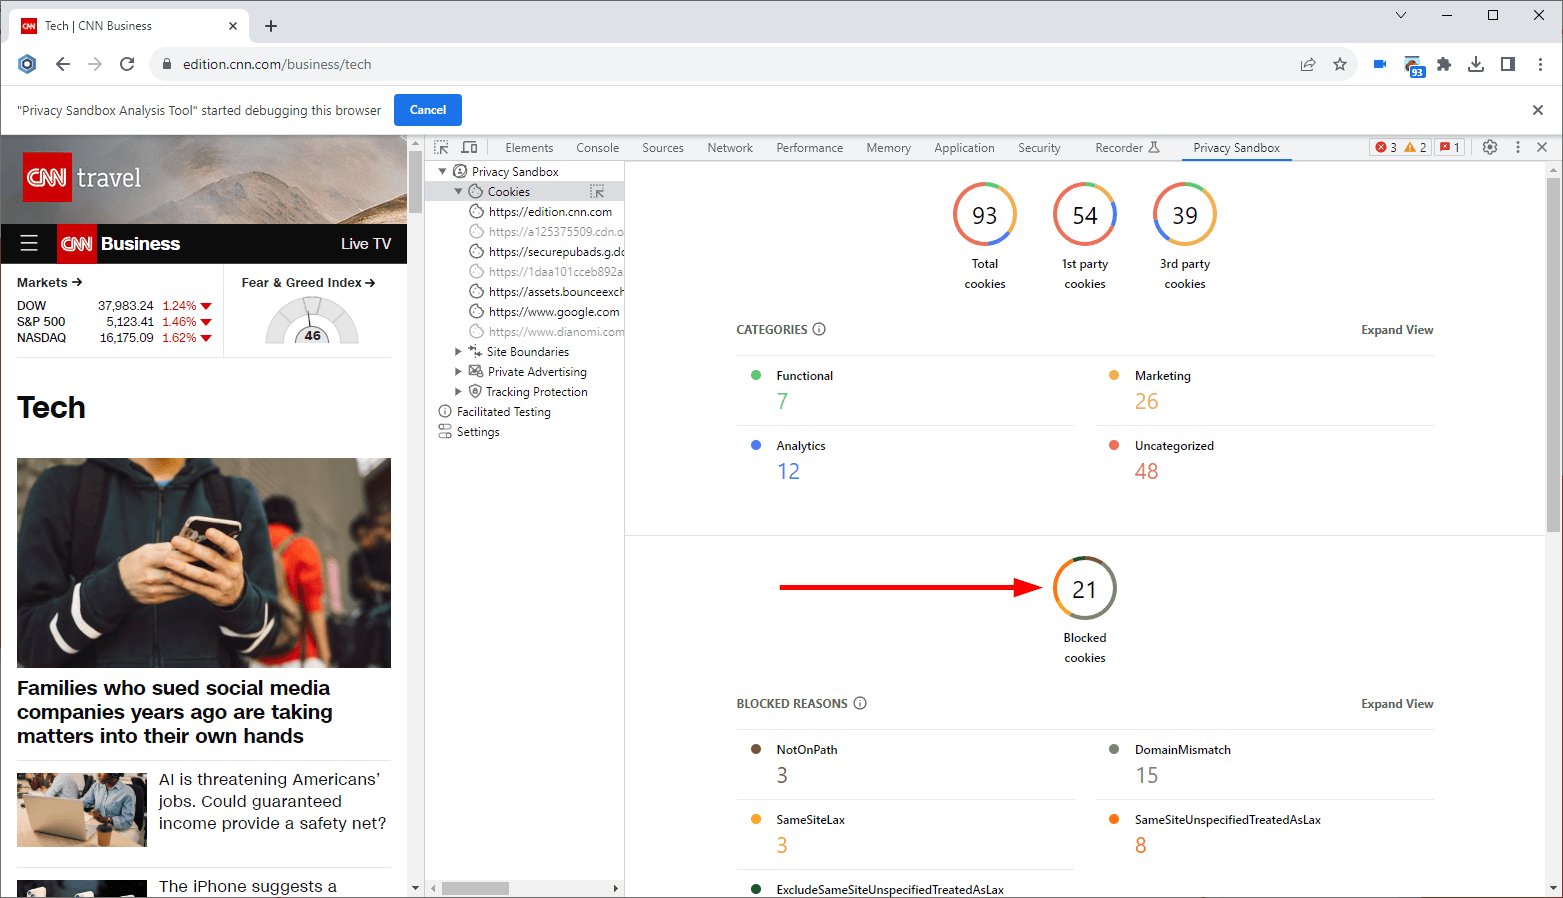1563x898 pixels.
Task: Open the CNN hamburger menu
Action: point(29,243)
